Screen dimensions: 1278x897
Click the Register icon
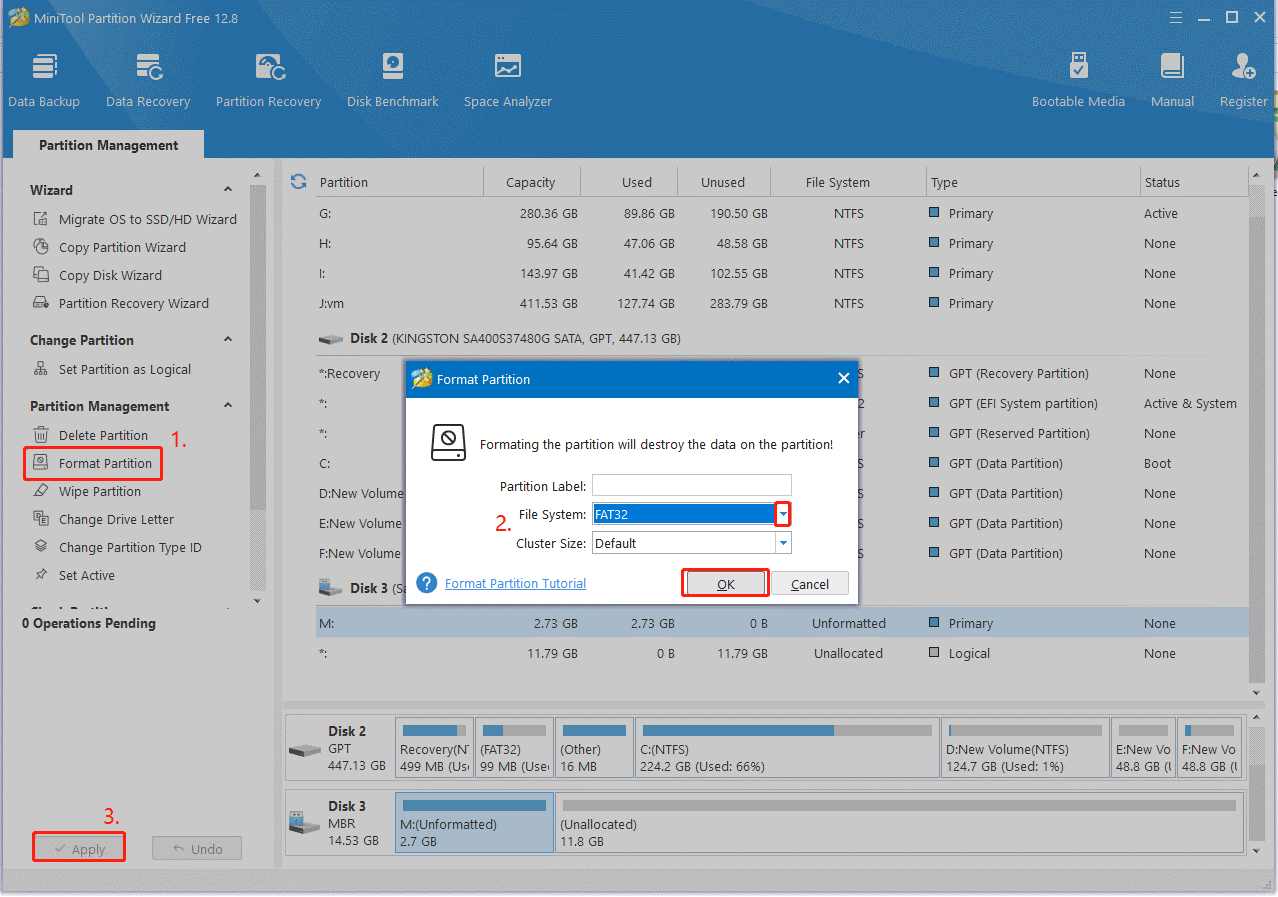[1242, 78]
